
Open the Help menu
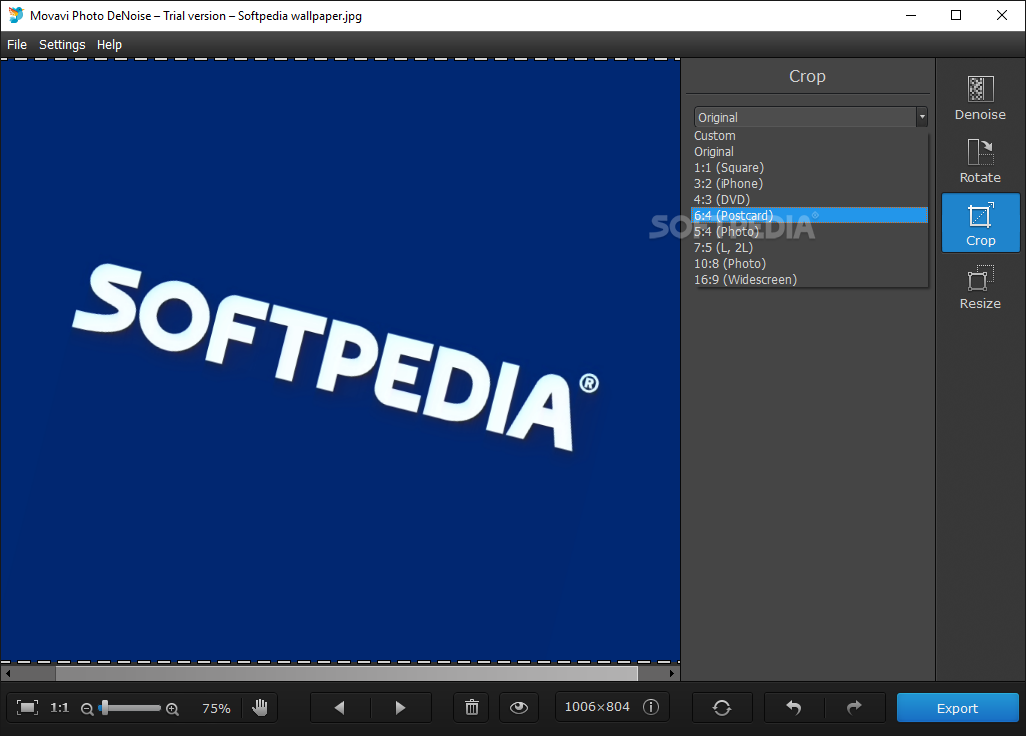[109, 44]
